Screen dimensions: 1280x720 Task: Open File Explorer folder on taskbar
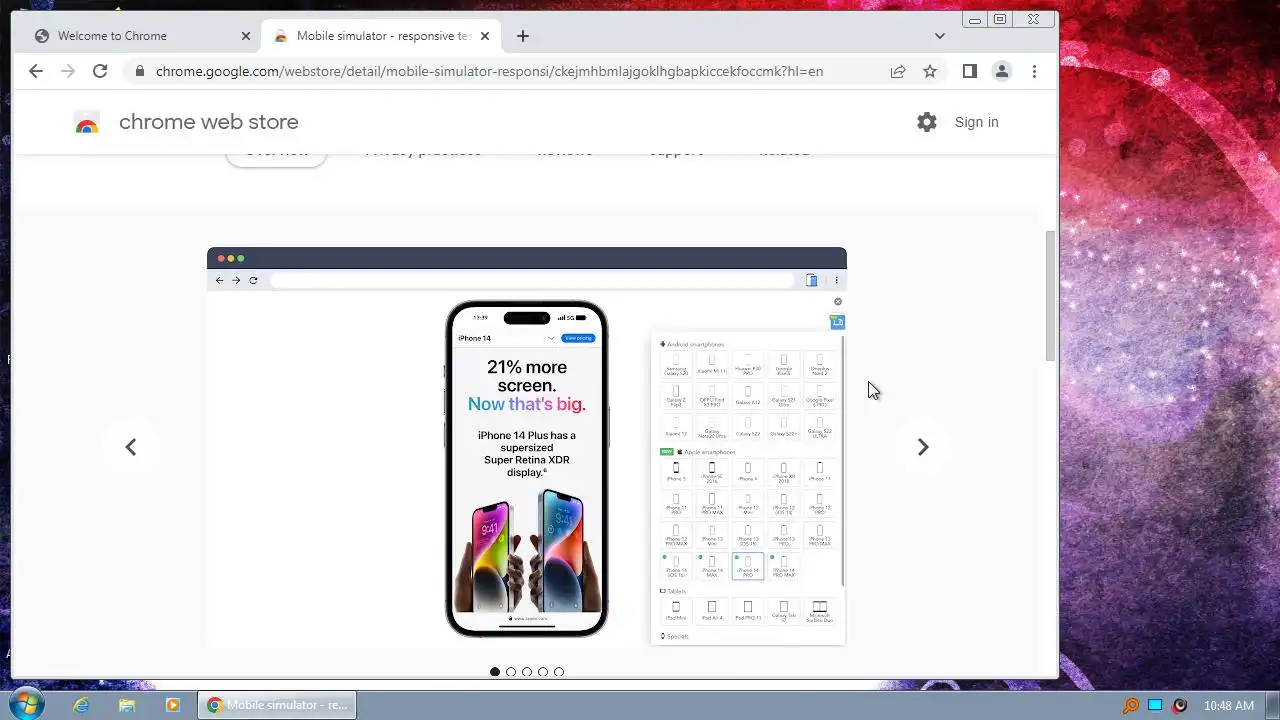click(x=127, y=705)
